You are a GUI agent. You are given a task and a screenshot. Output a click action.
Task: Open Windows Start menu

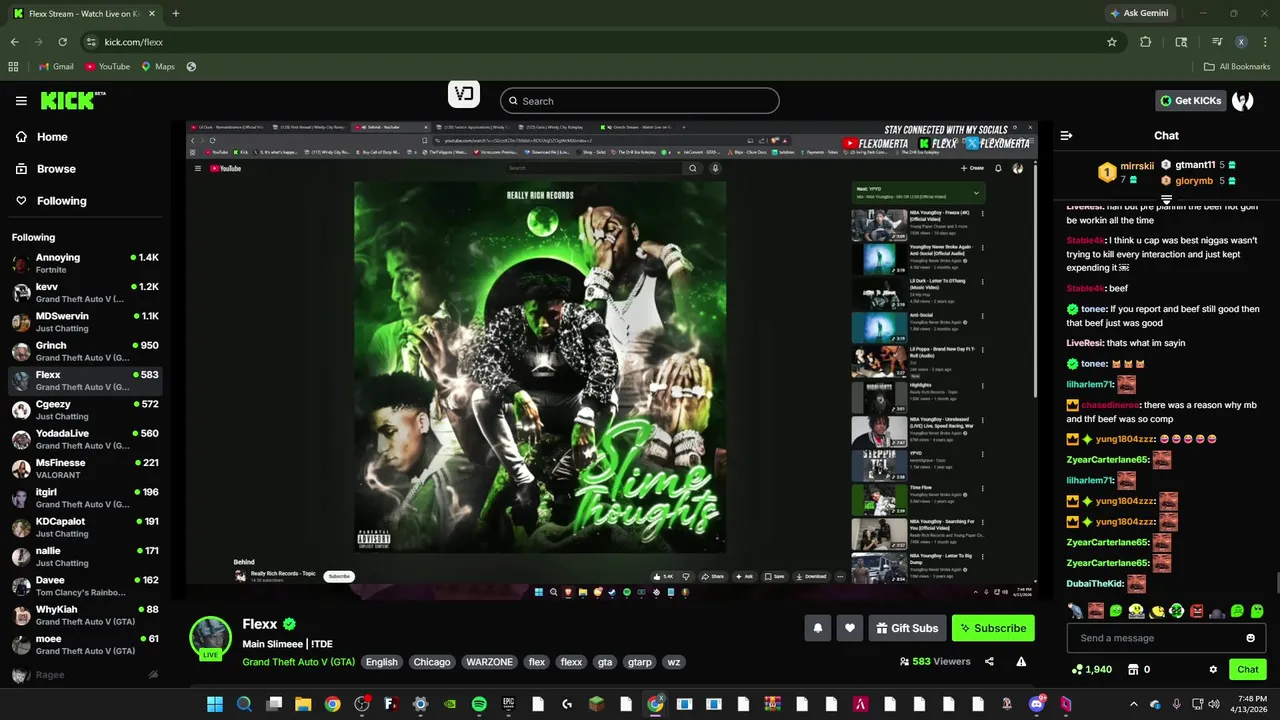[x=215, y=704]
